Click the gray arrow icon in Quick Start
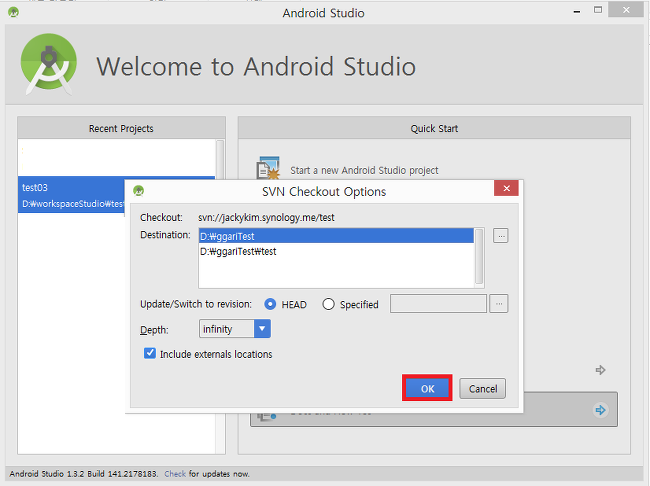Screen dimensions: 650x486 (x=600, y=369)
